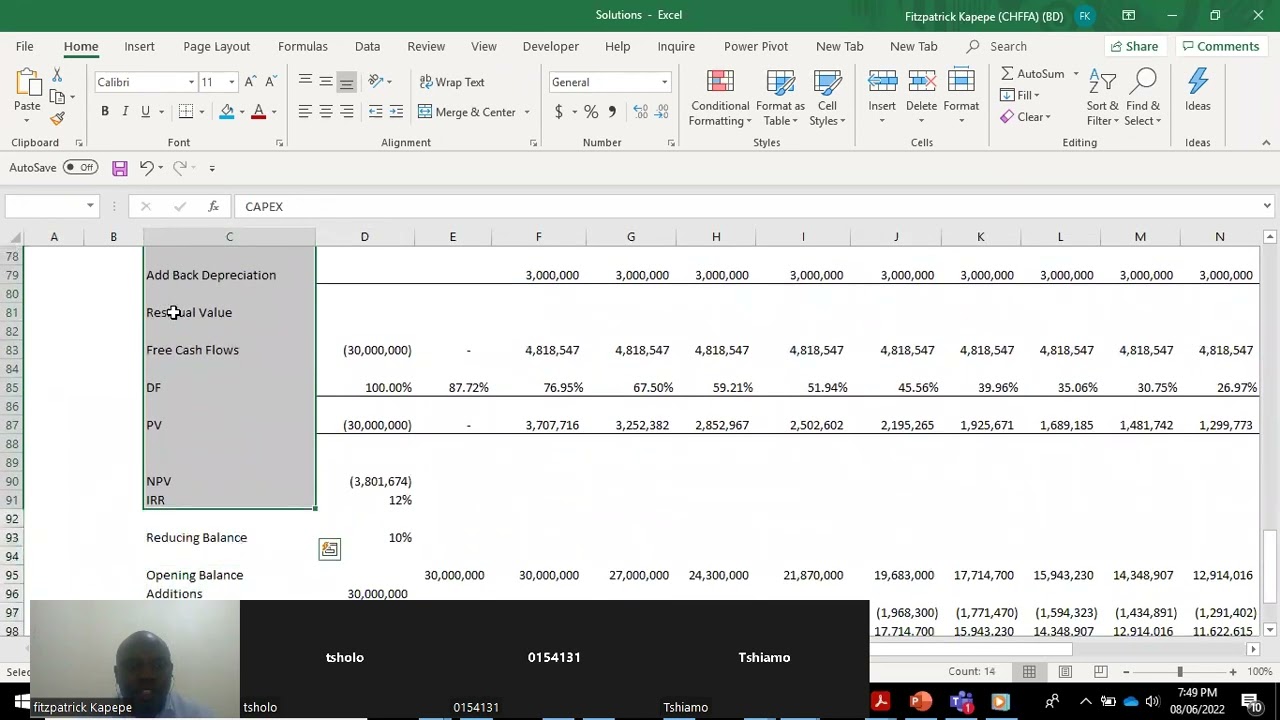
Task: Open the font size dropdown
Action: click(x=231, y=82)
